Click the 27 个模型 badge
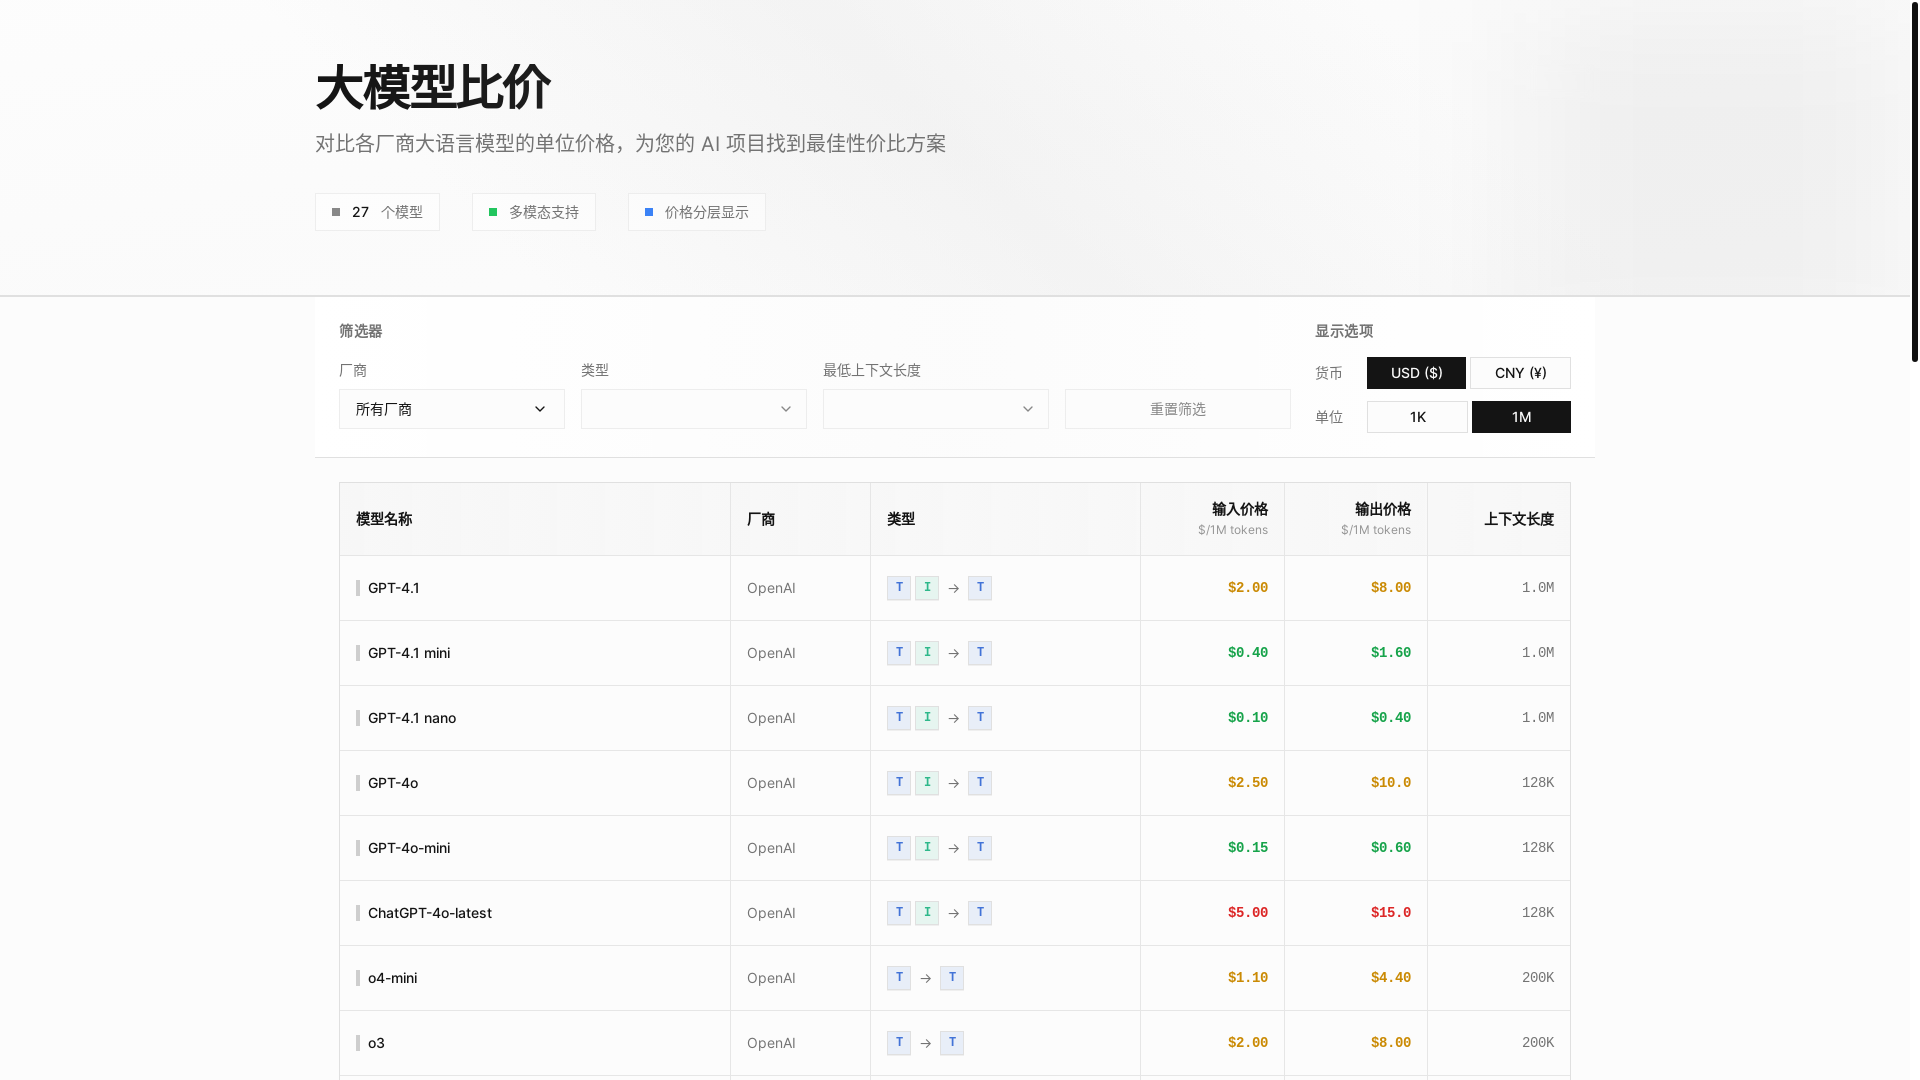 click(x=377, y=212)
